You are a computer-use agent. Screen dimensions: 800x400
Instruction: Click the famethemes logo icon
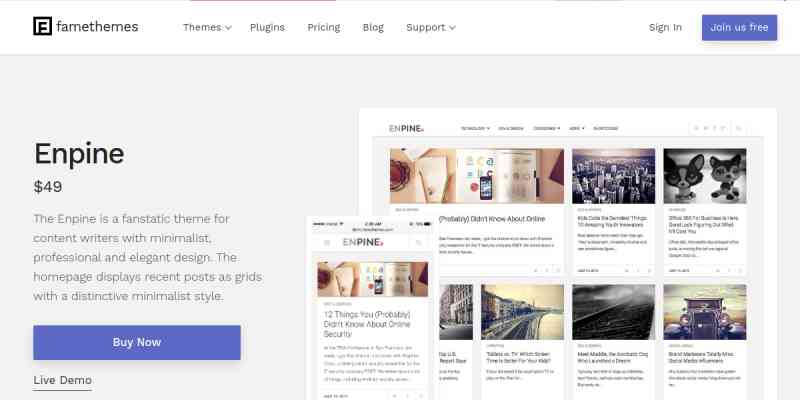(42, 26)
